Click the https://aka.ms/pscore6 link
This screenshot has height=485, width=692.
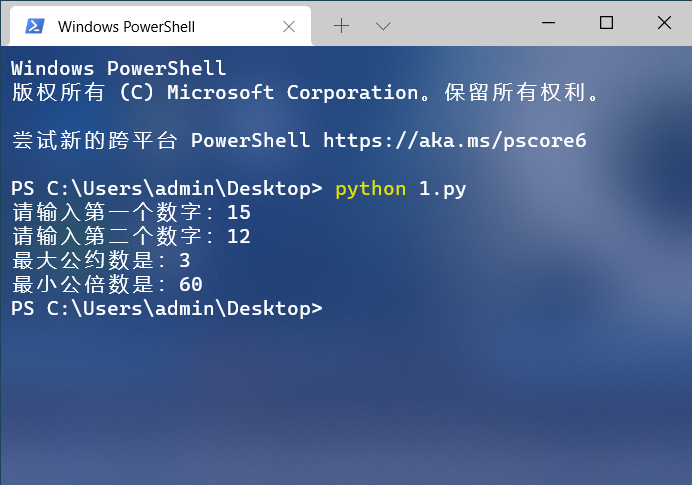click(x=455, y=141)
